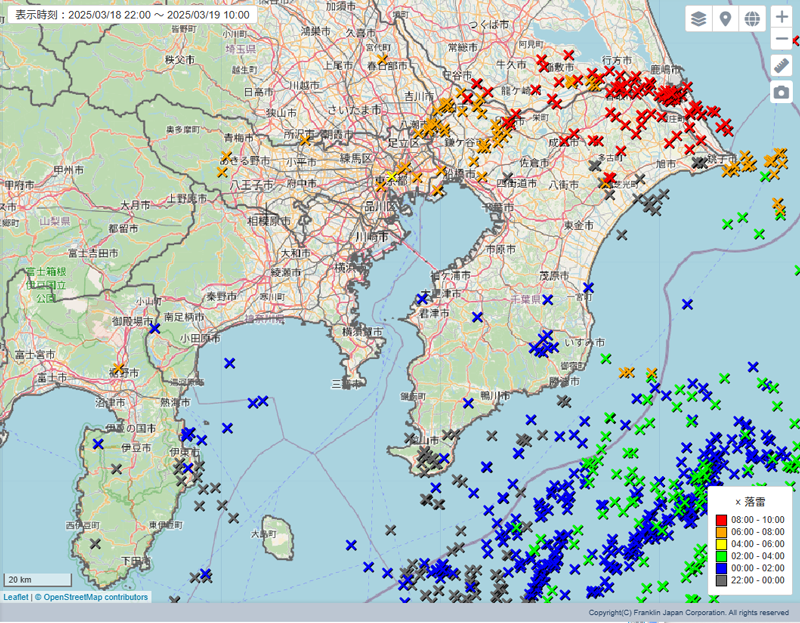800x623 pixels.
Task: Pick the blue 00:00 - 02:00 legend swatch
Action: pos(721,568)
